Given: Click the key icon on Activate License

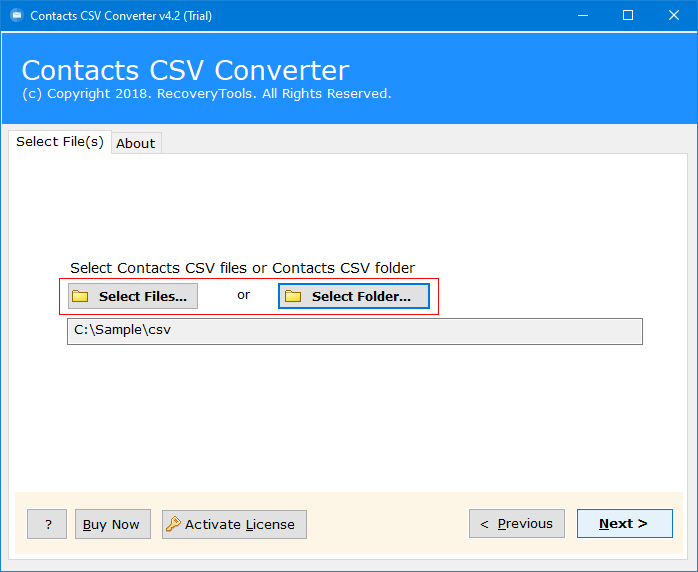Looking at the screenshot, I should tap(173, 524).
